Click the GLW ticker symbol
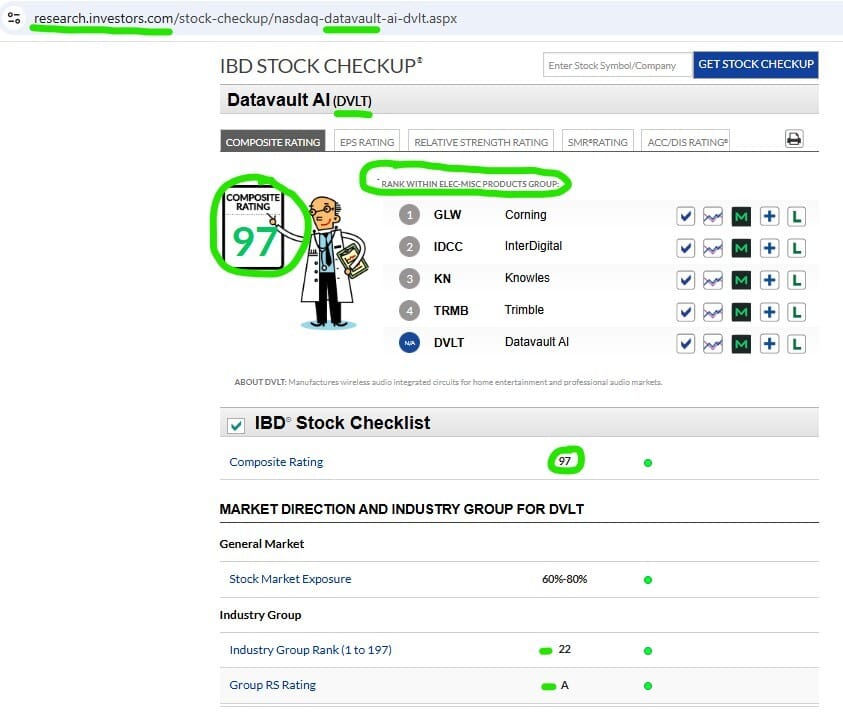 click(447, 215)
